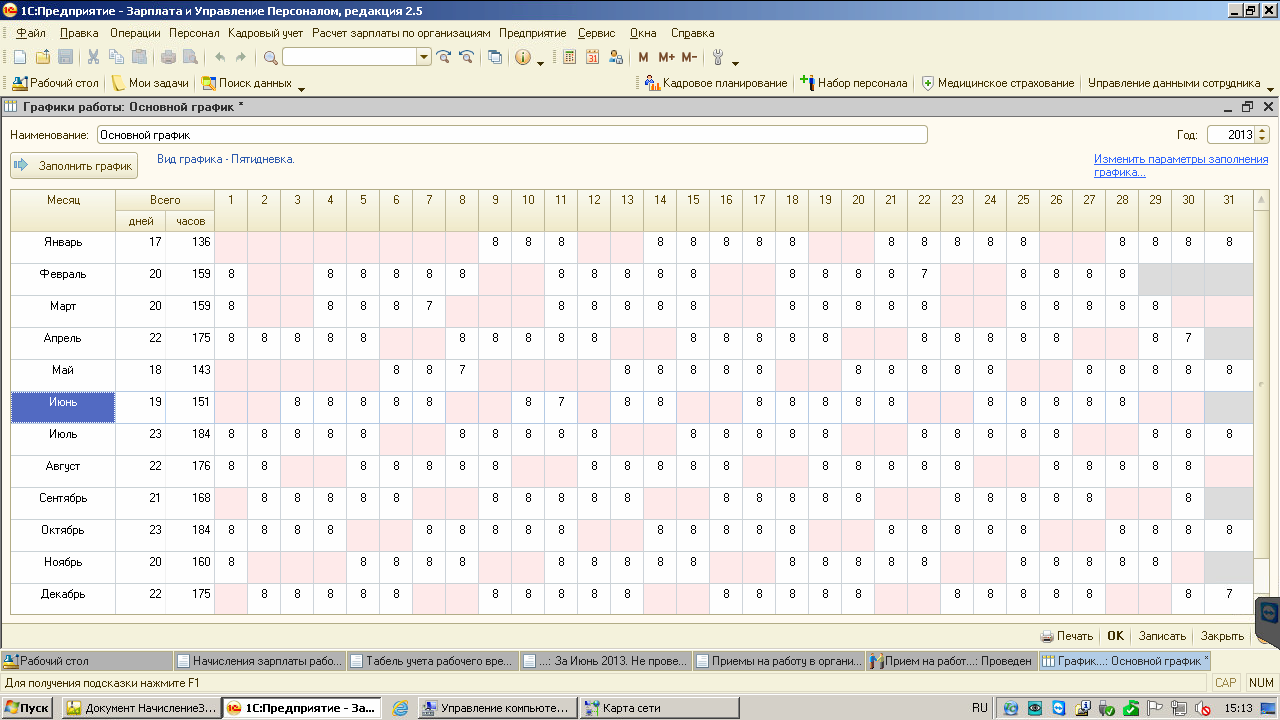Open the Кадровое планирование panel
The image size is (1280, 720).
pos(716,83)
